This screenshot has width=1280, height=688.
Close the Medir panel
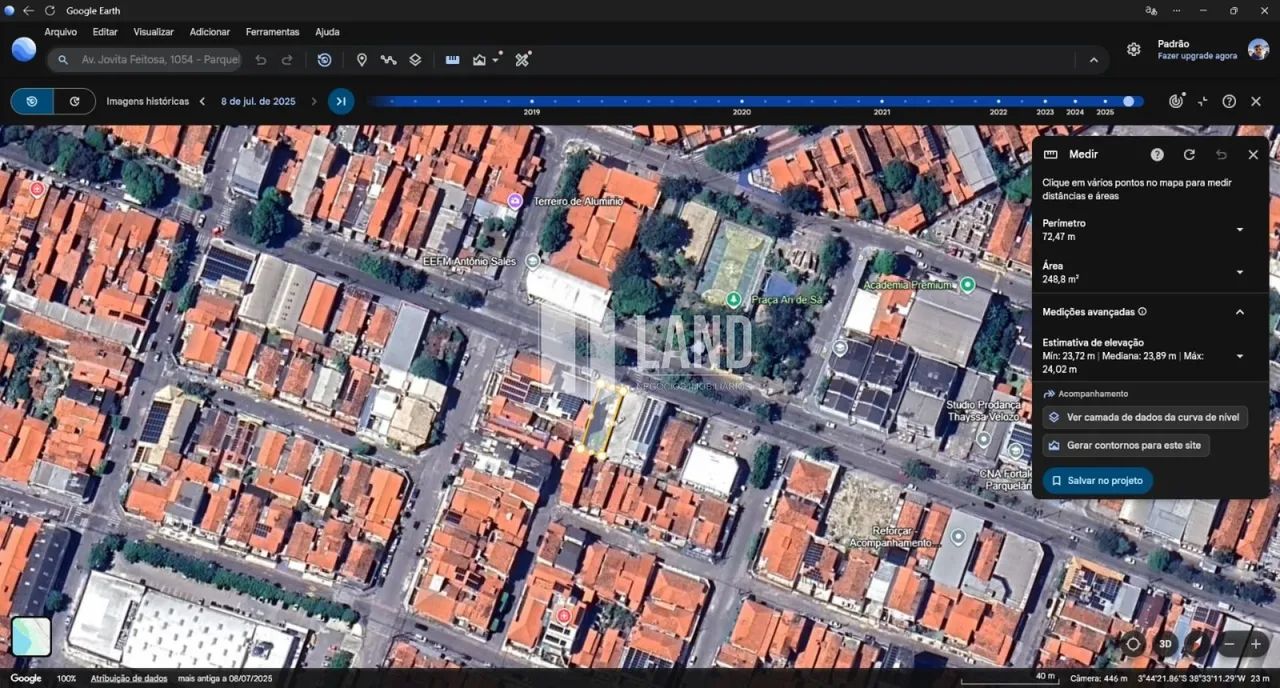coord(1253,155)
